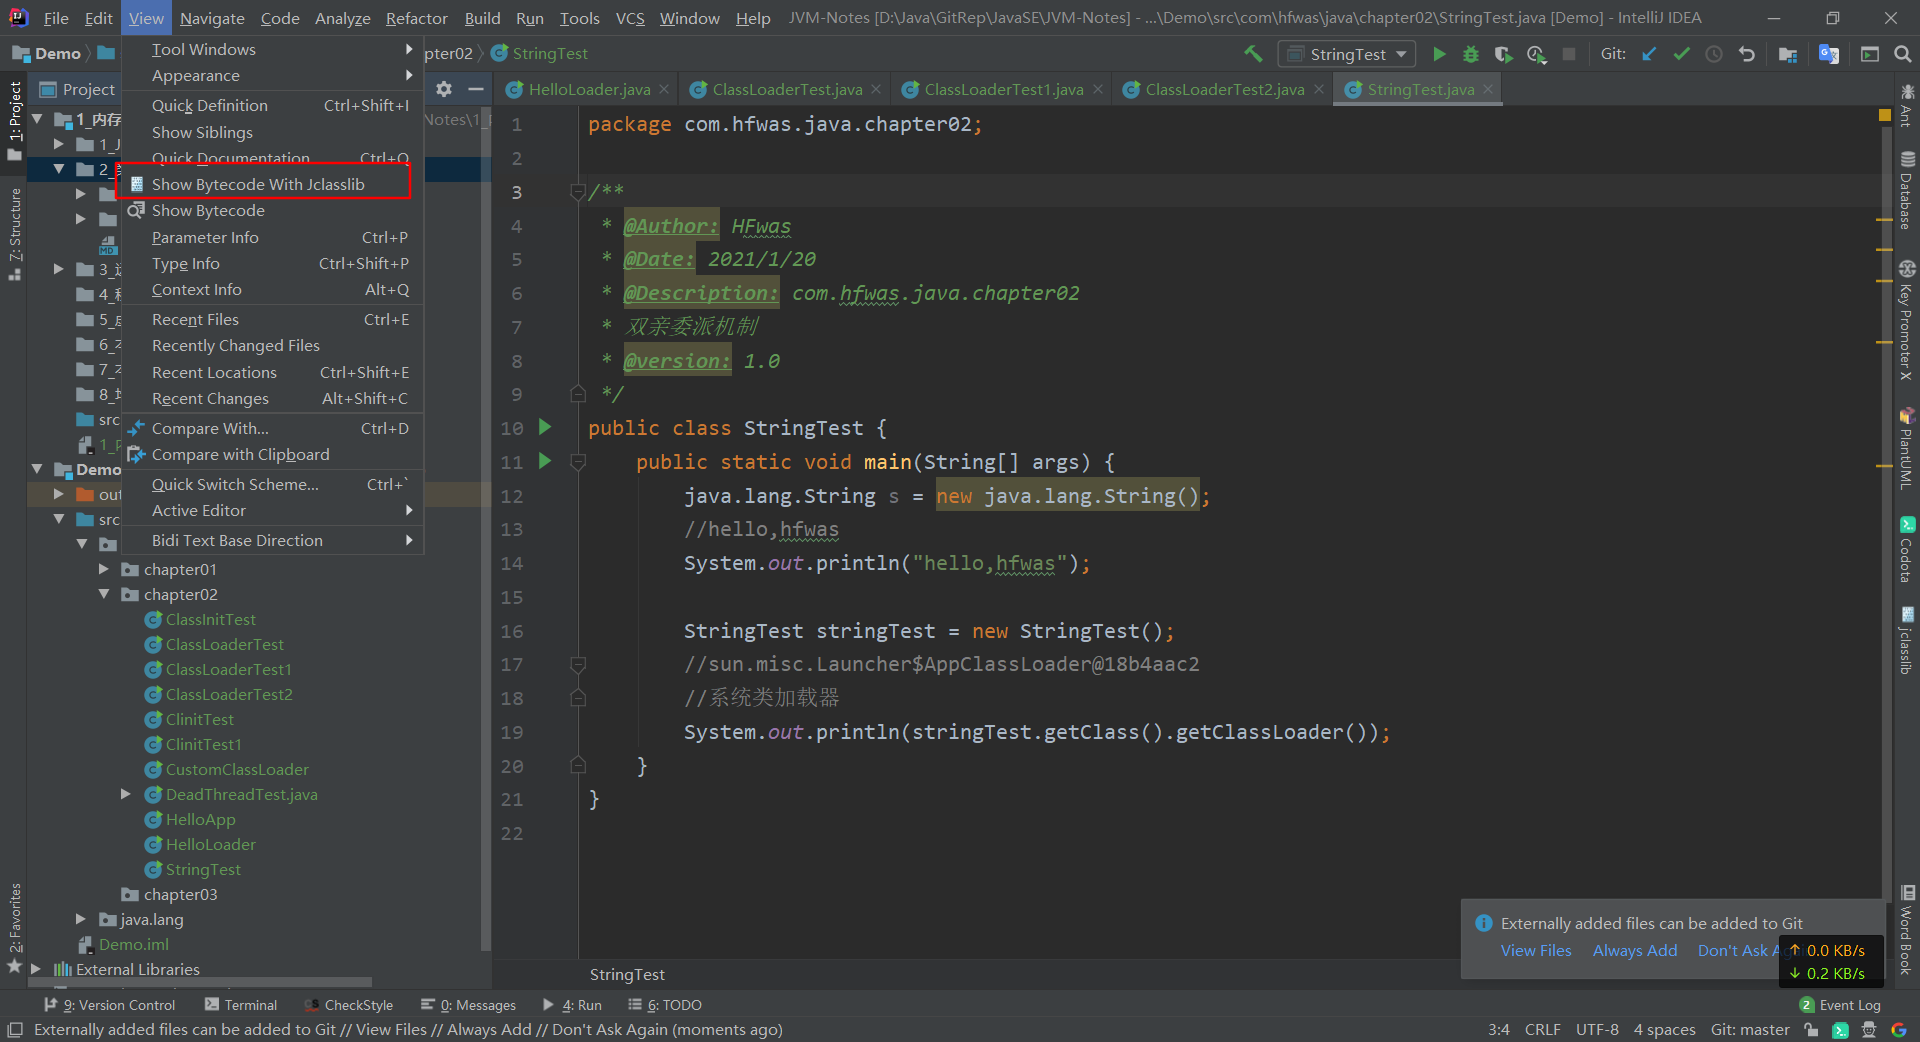Open the Codota tool window
The image size is (1920, 1042).
point(1907,549)
